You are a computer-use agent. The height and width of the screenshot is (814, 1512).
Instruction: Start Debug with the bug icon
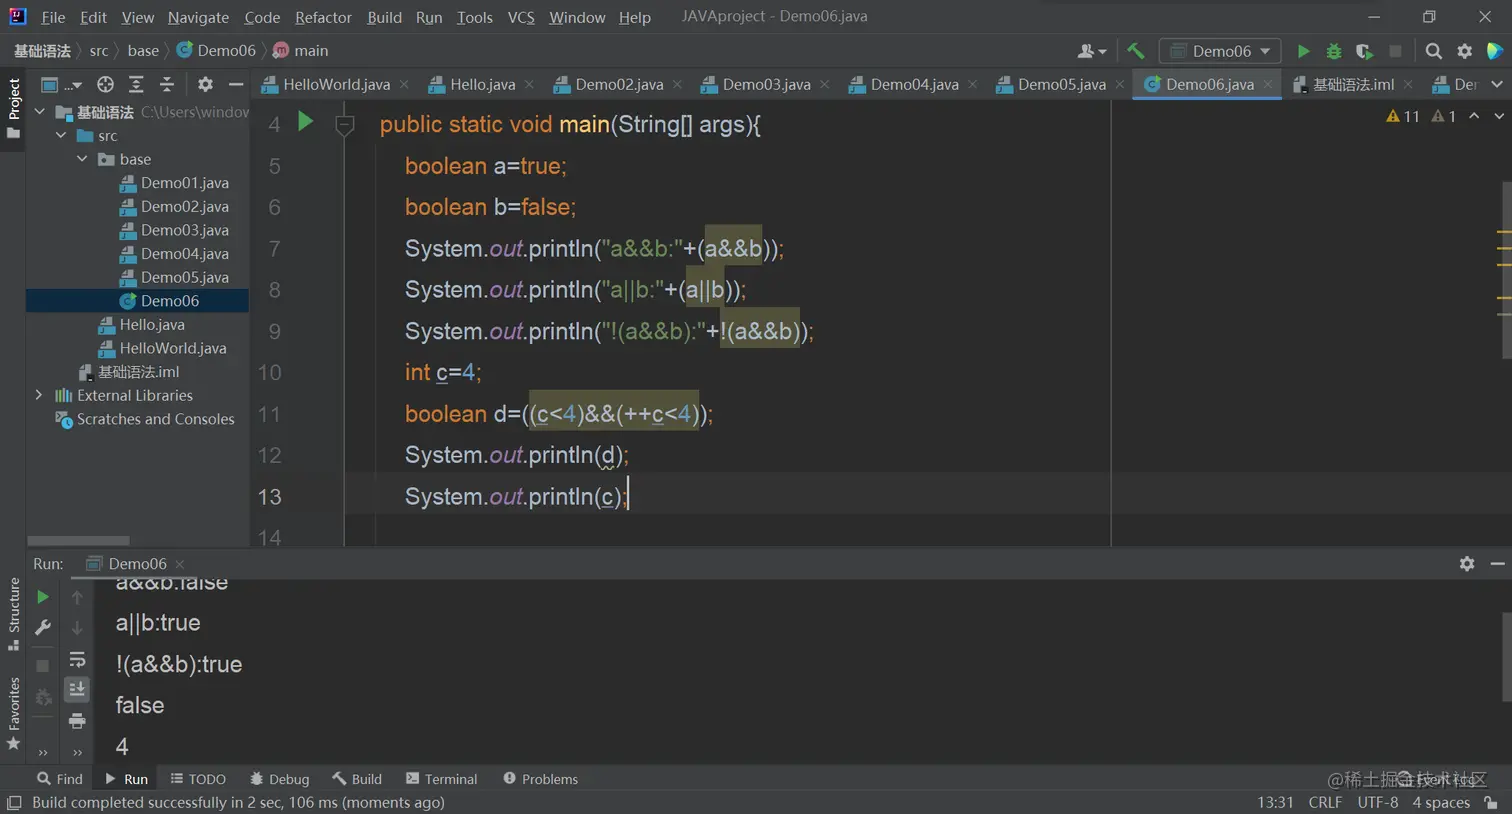(1334, 51)
